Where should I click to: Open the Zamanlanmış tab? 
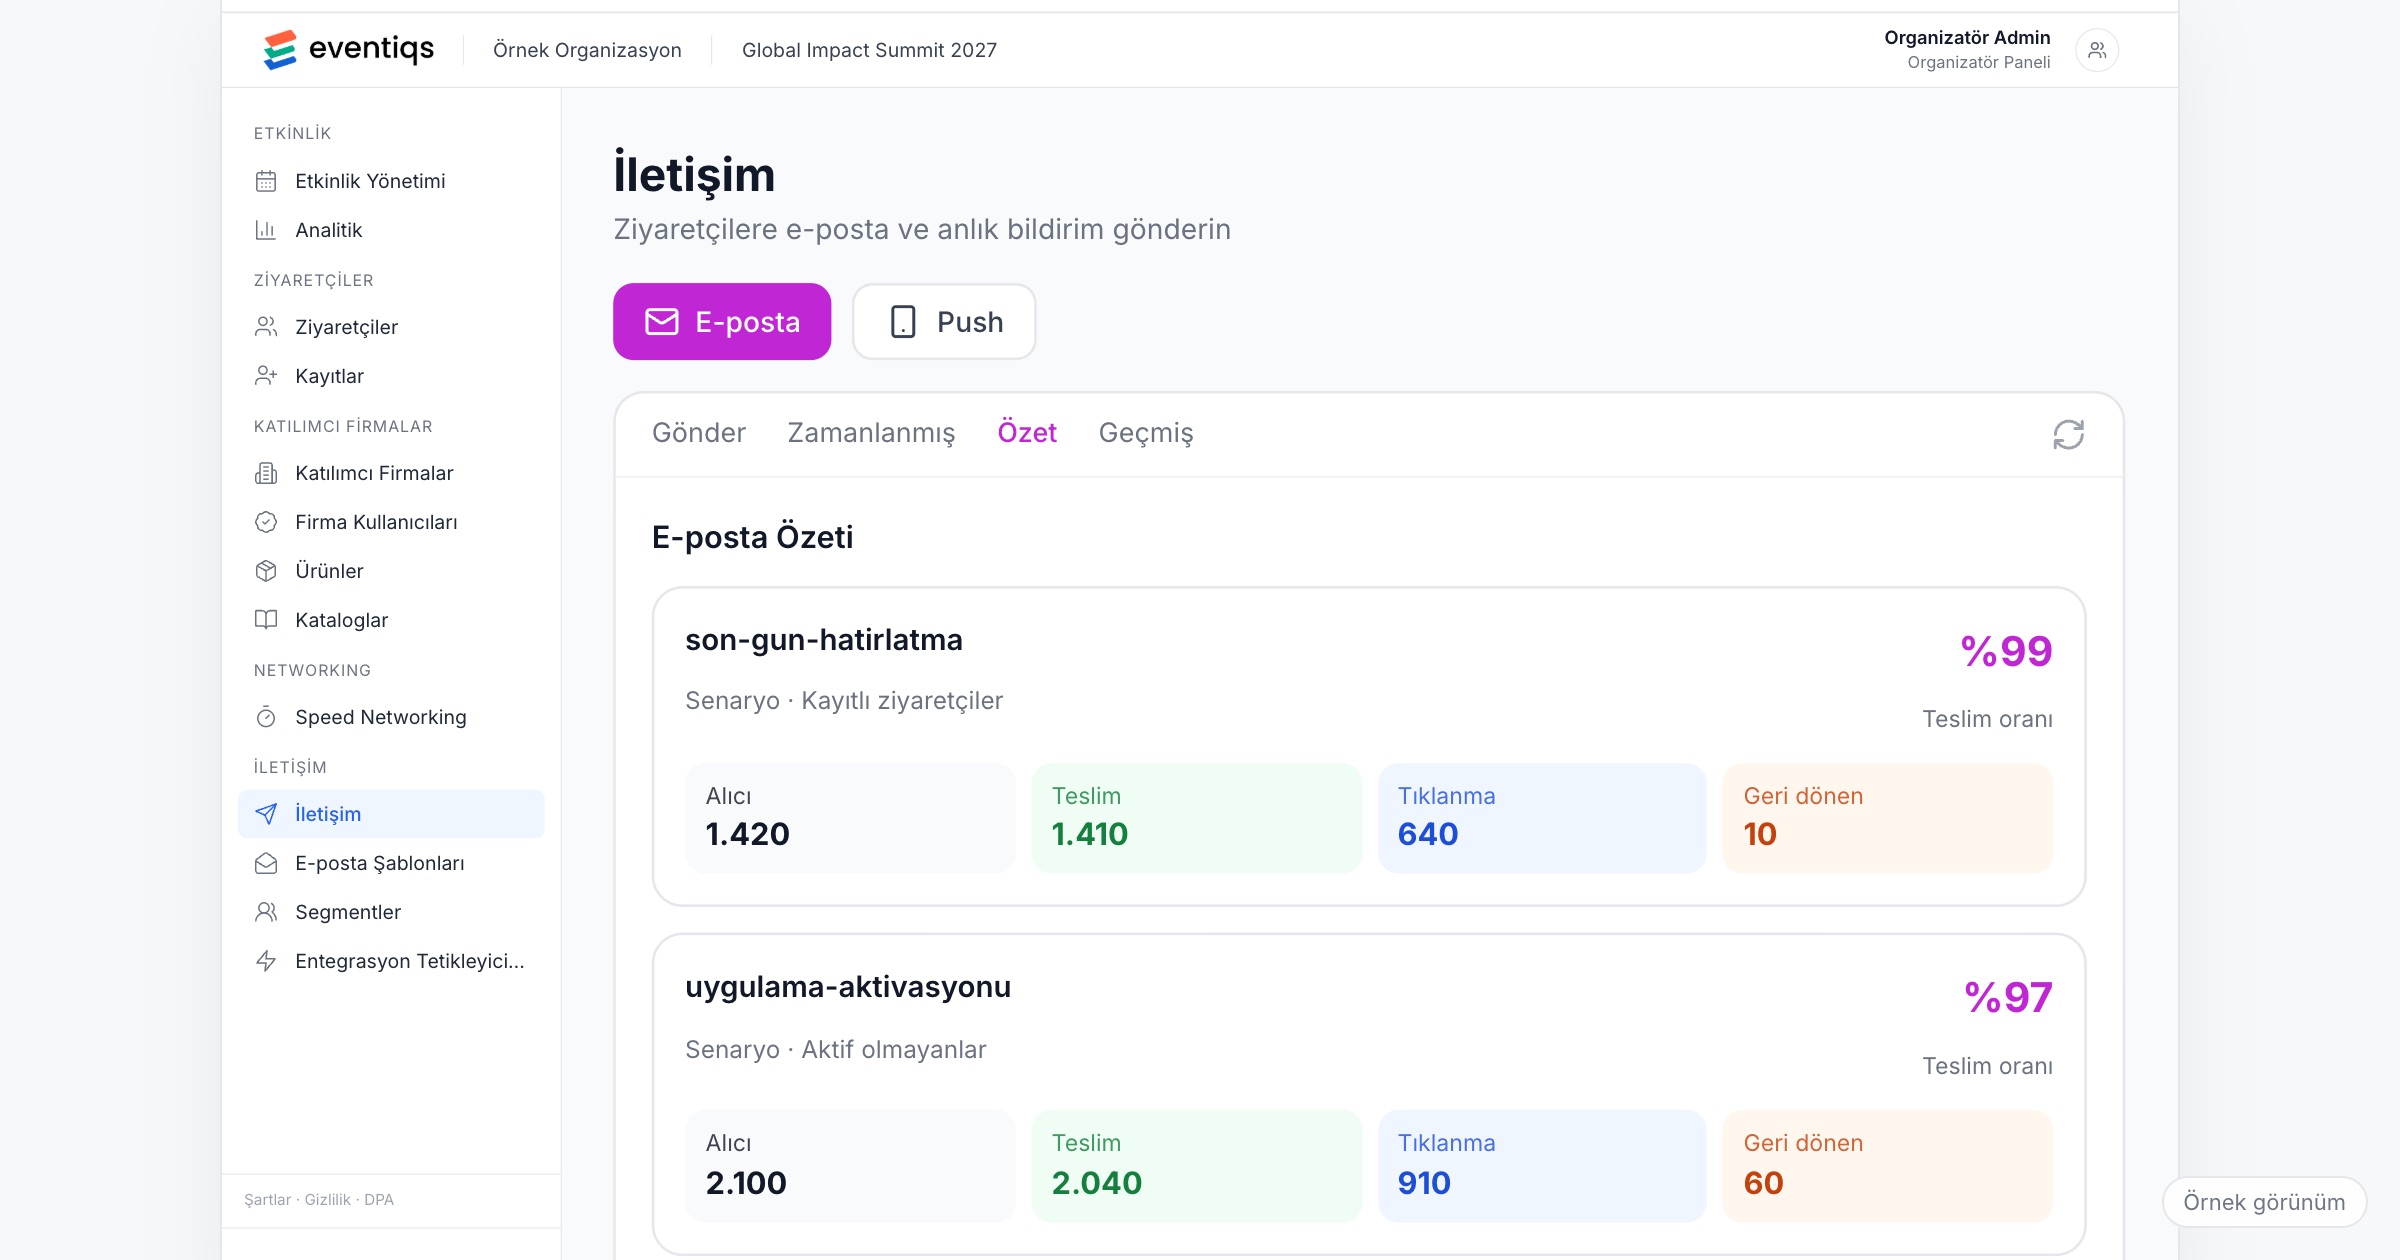point(871,433)
